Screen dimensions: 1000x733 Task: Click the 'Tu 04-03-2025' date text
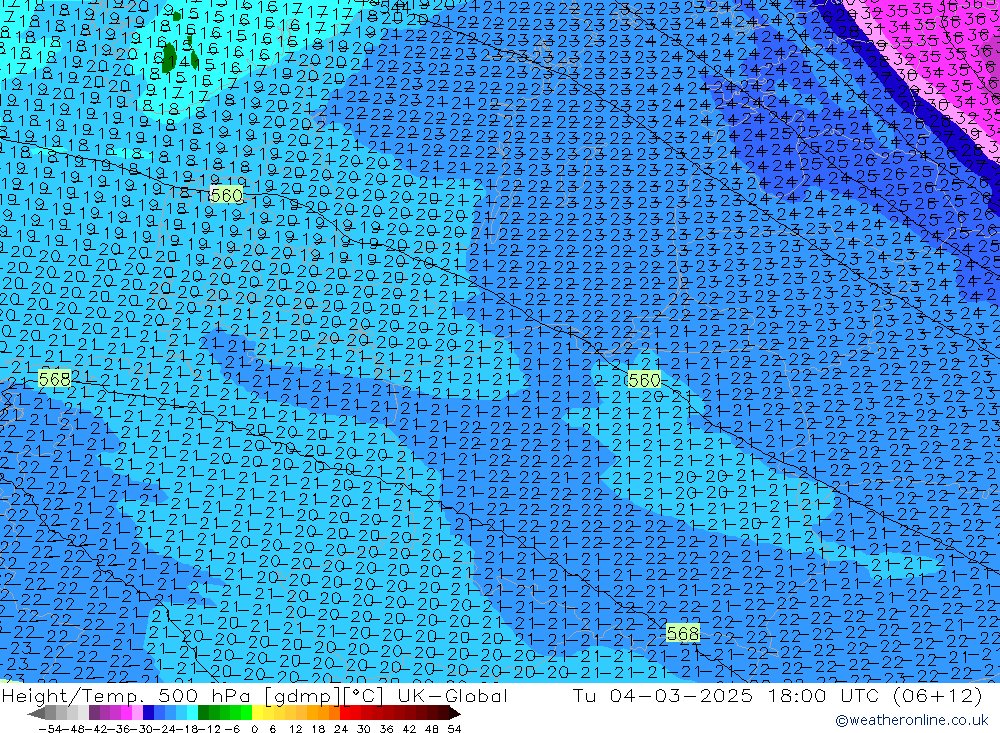coord(663,696)
